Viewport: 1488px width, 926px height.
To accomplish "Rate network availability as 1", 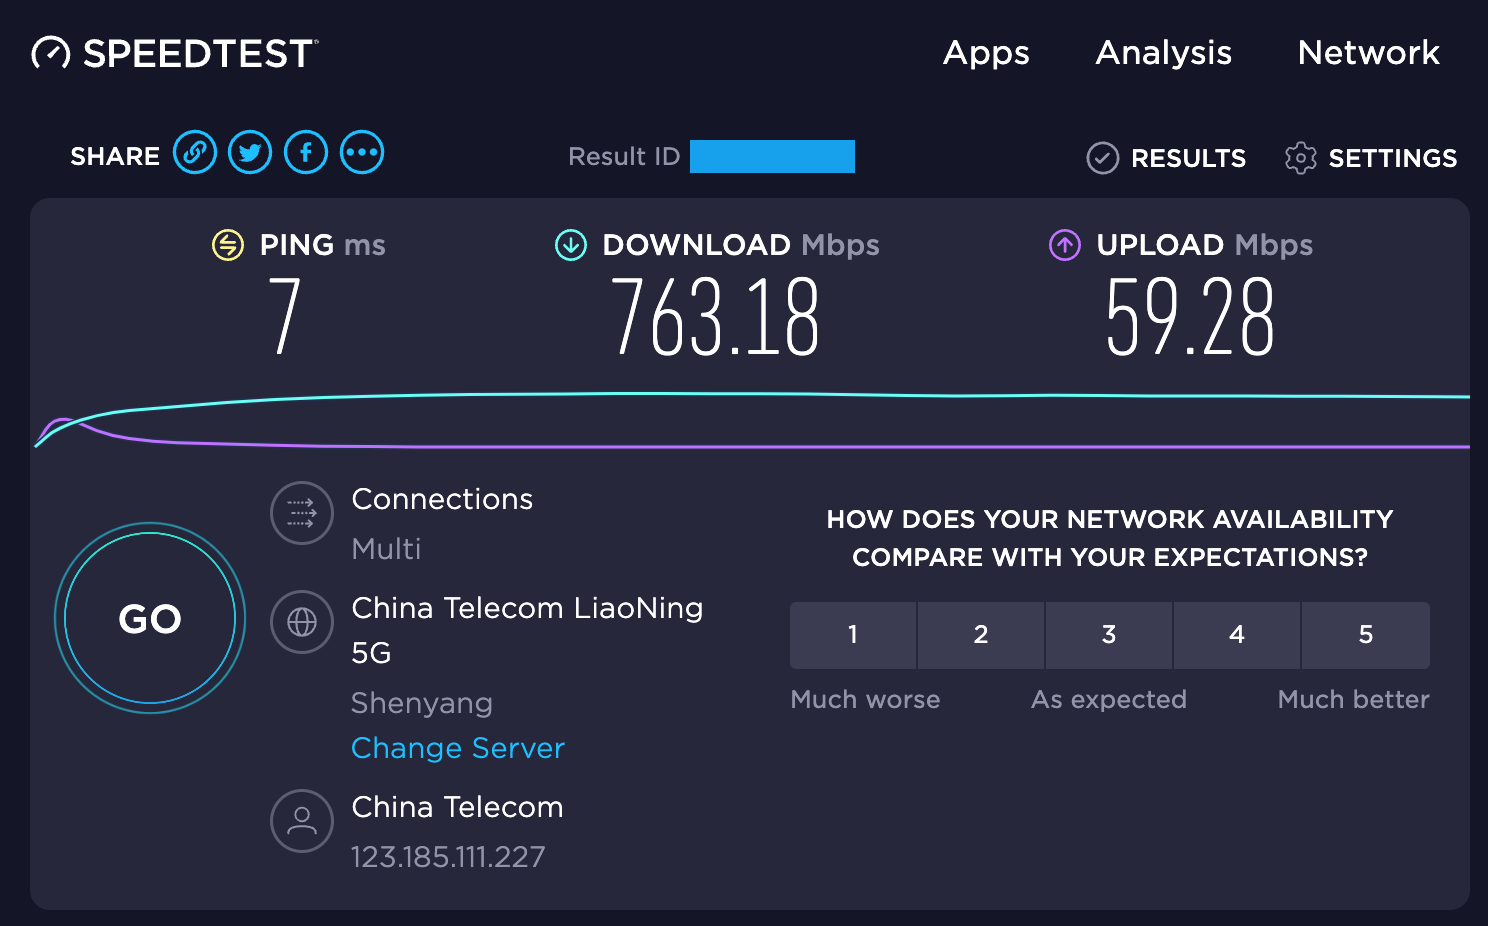I will 853,635.
